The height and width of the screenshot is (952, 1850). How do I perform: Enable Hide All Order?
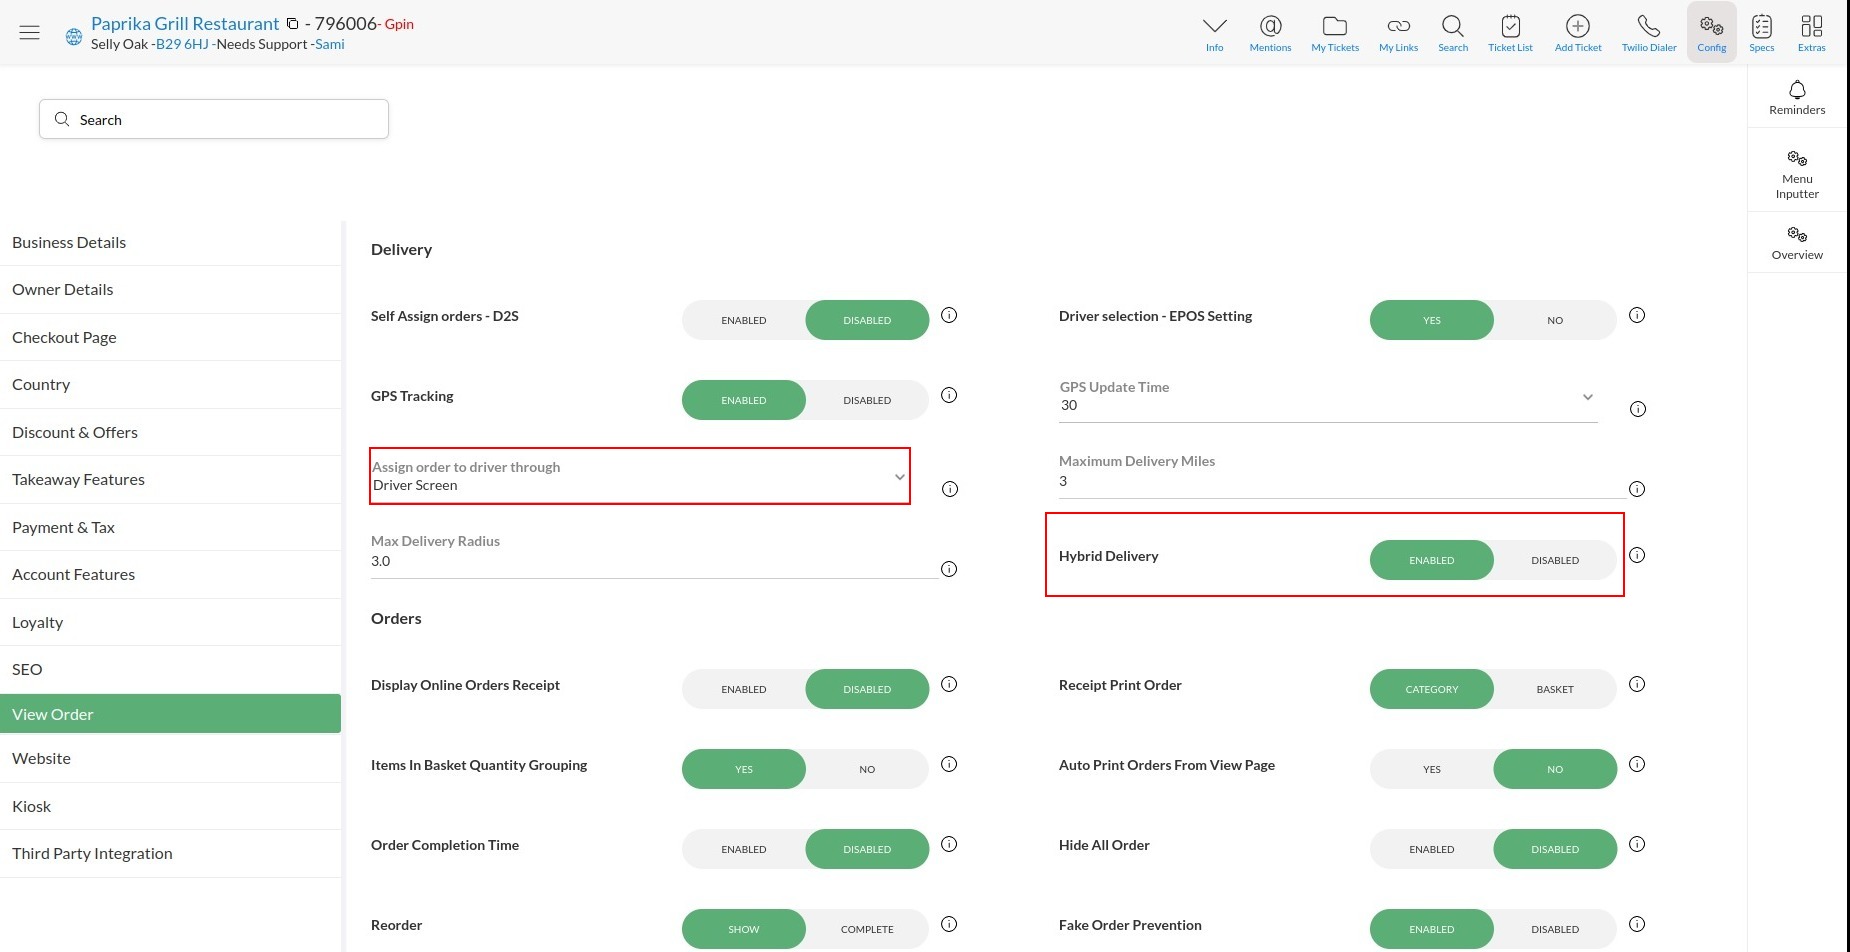click(1432, 849)
